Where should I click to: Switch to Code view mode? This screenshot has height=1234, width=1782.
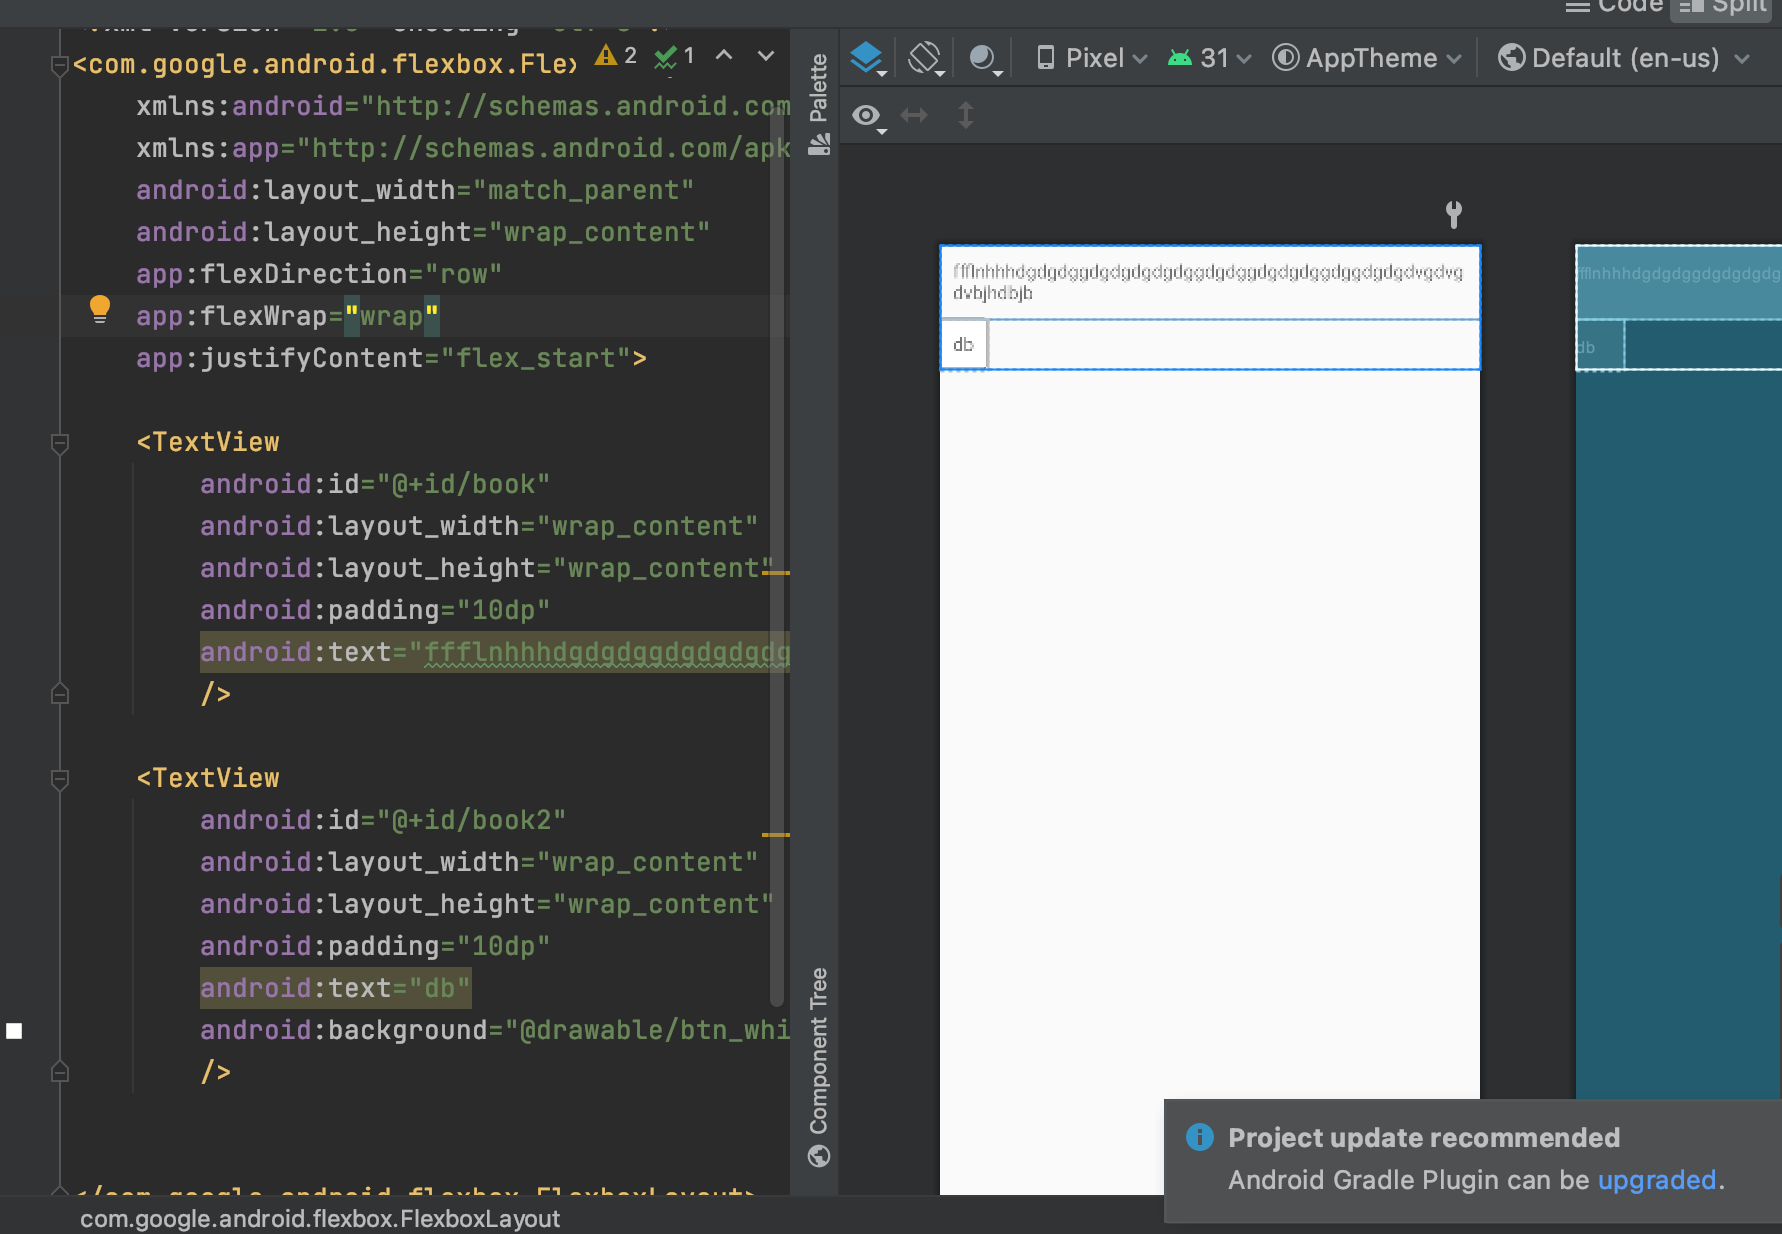(x=1615, y=6)
